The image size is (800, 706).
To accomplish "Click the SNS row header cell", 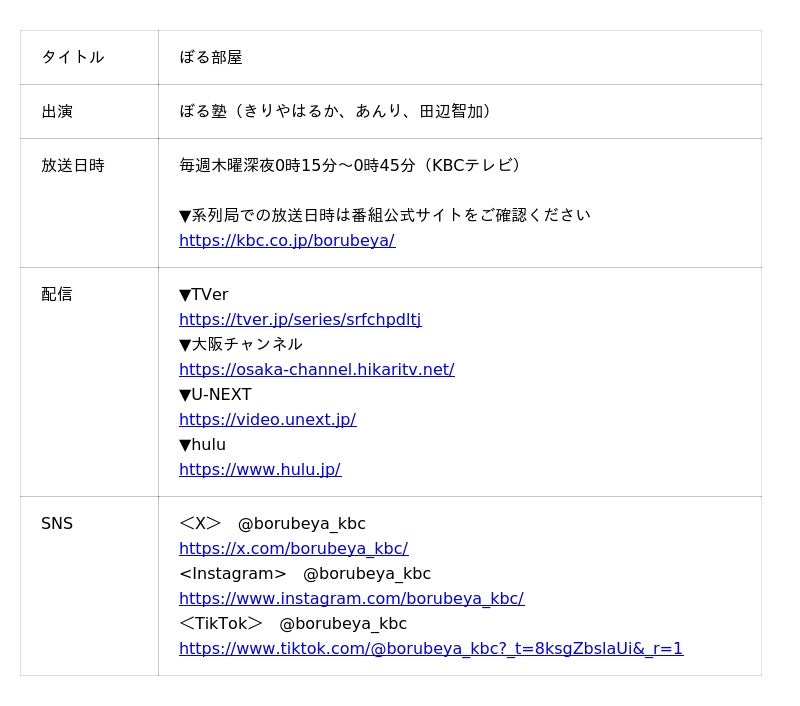I will (57, 523).
